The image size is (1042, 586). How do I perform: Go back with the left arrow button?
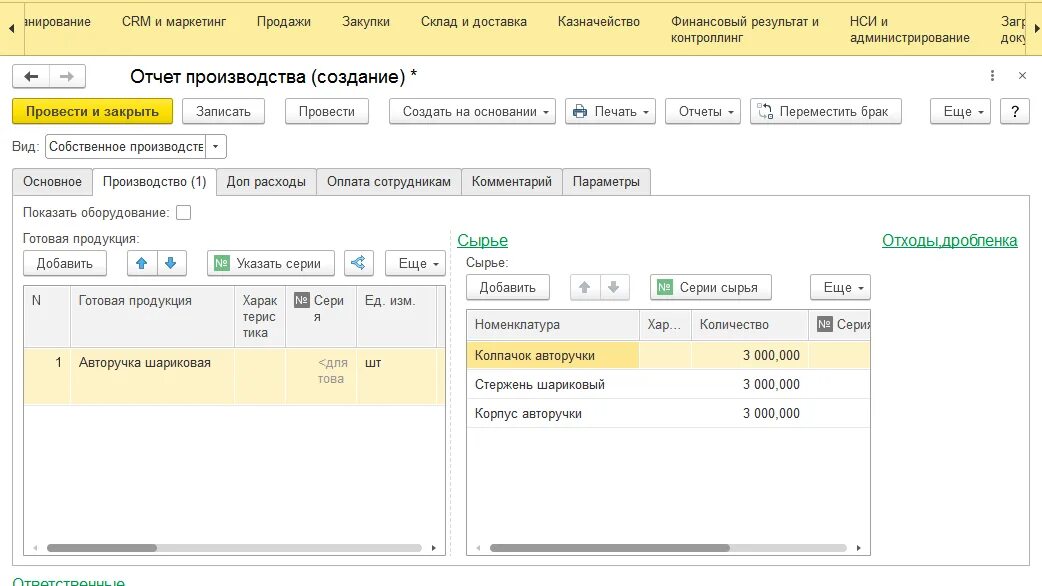pyautogui.click(x=31, y=76)
